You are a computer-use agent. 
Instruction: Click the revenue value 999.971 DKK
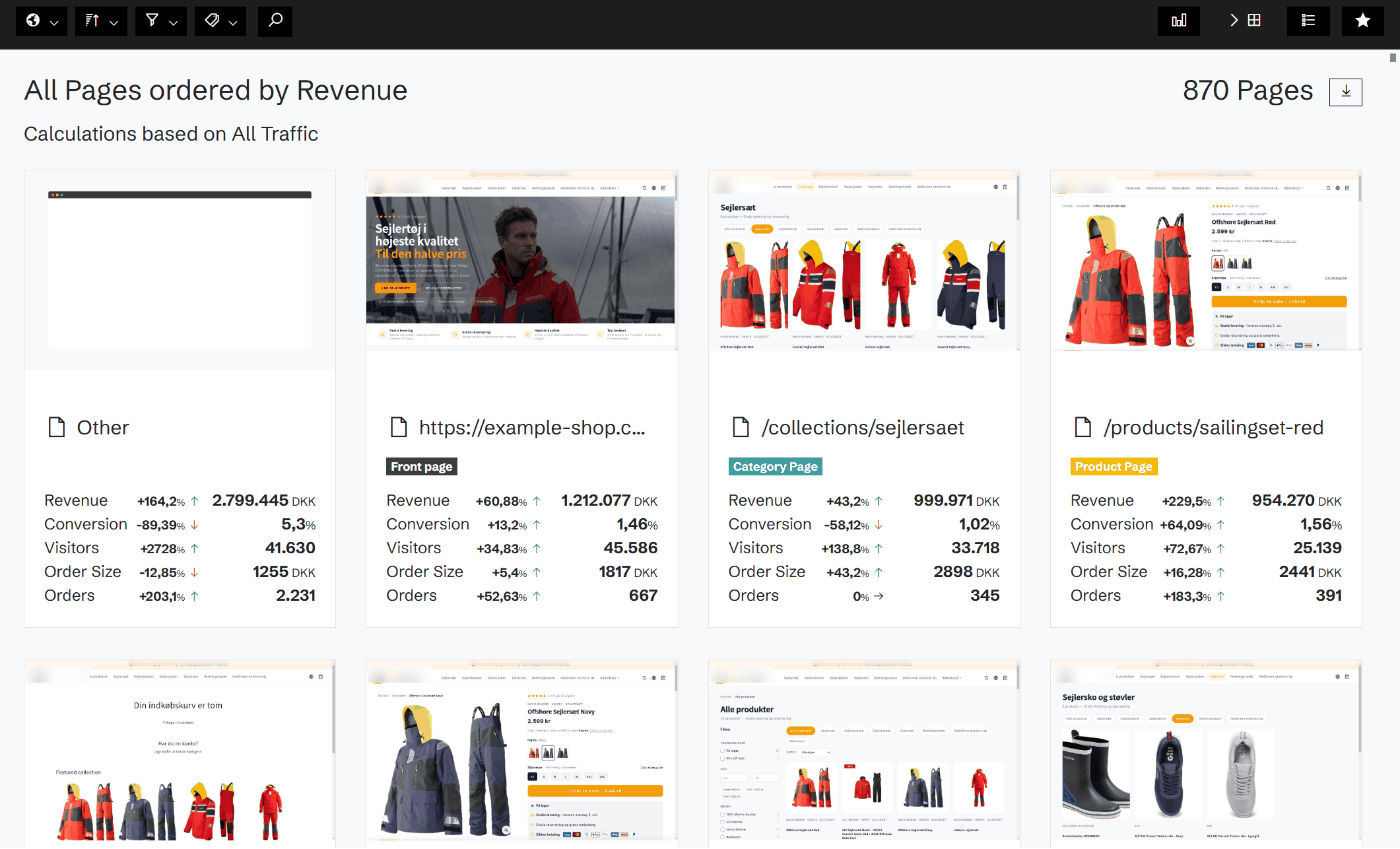[x=956, y=500]
